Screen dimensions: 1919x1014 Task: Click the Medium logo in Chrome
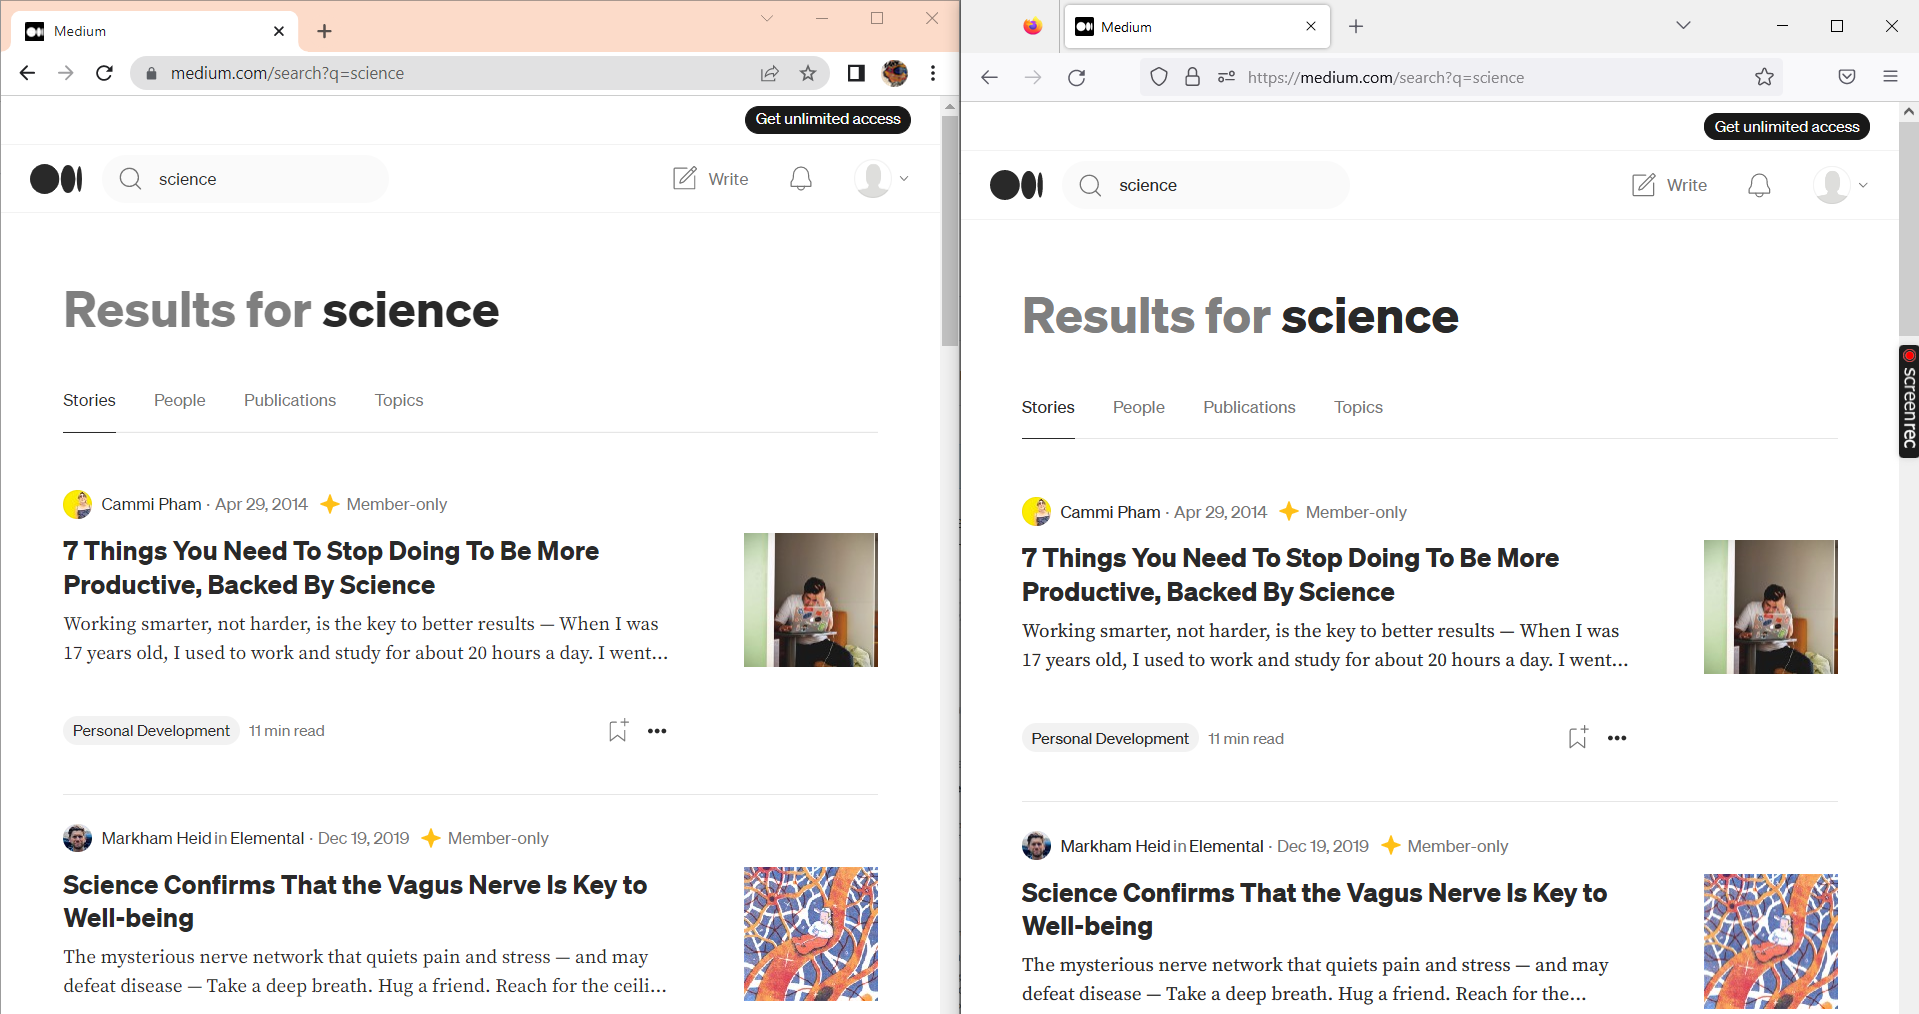click(56, 179)
